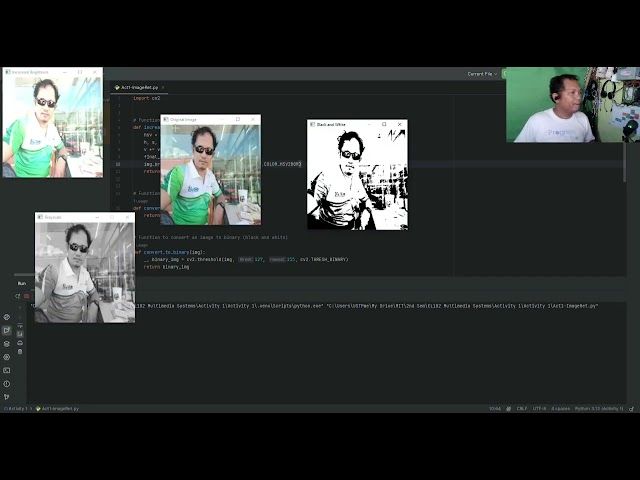Open the Python Console layers icon

(7, 344)
